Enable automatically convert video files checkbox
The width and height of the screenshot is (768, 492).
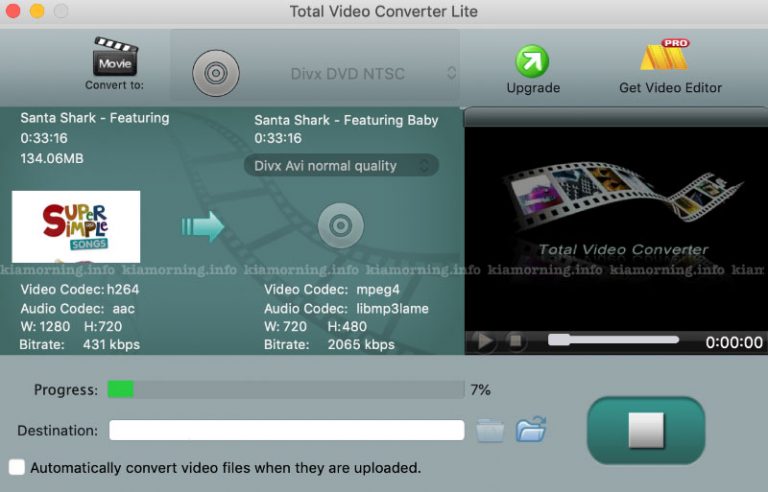17,467
